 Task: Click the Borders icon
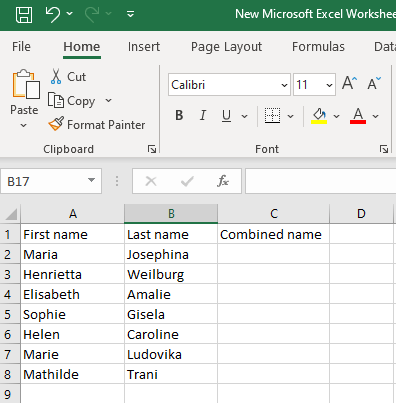click(272, 115)
